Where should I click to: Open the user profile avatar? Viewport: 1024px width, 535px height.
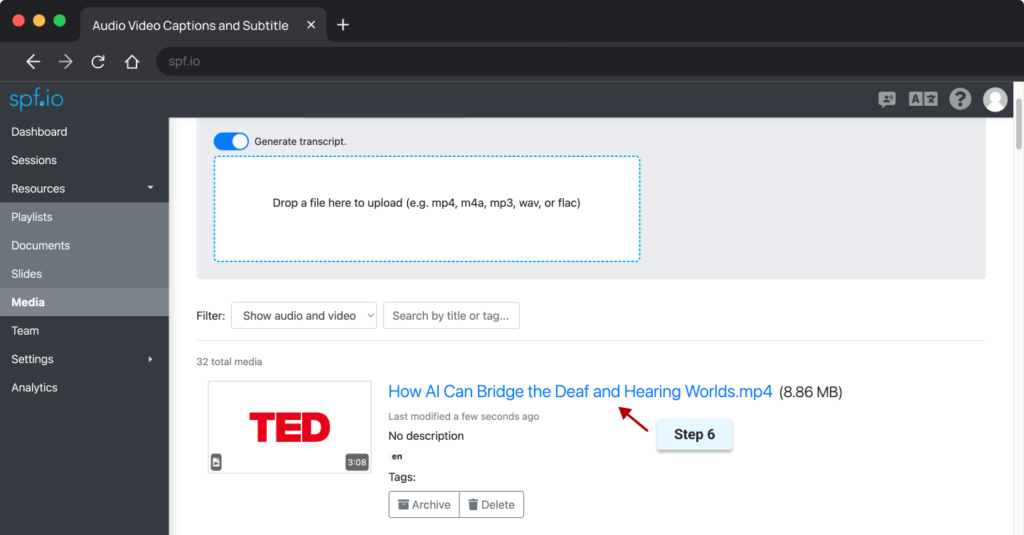pyautogui.click(x=995, y=99)
